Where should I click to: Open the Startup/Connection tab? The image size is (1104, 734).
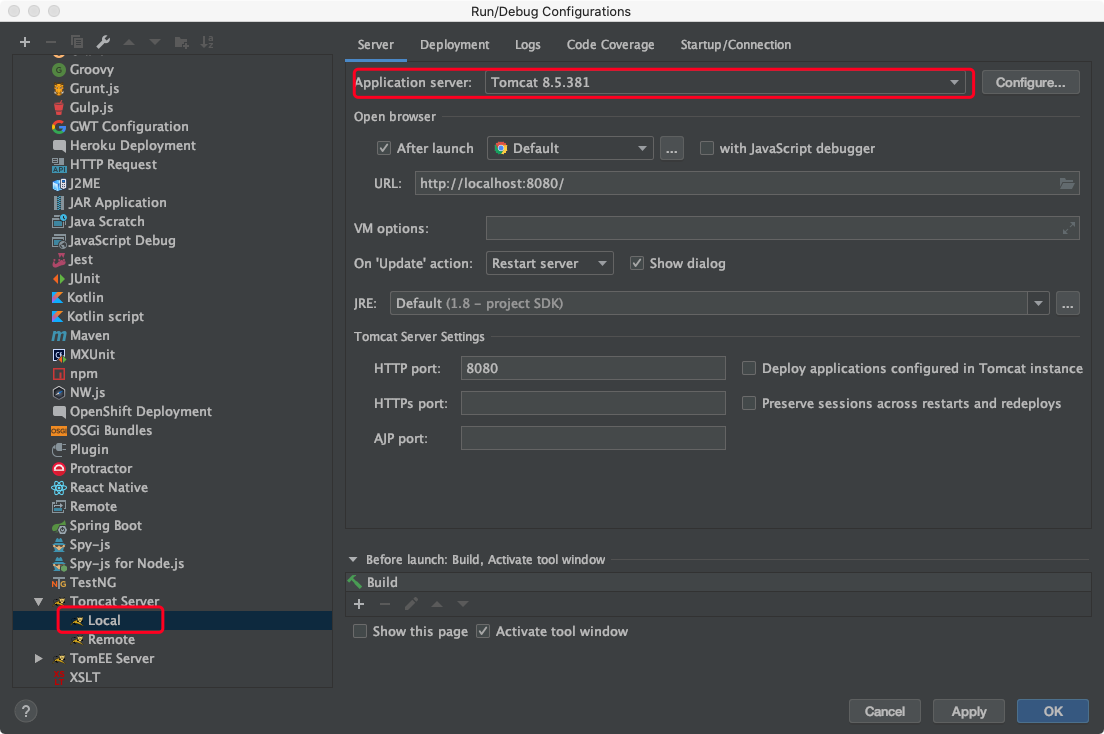pos(735,45)
